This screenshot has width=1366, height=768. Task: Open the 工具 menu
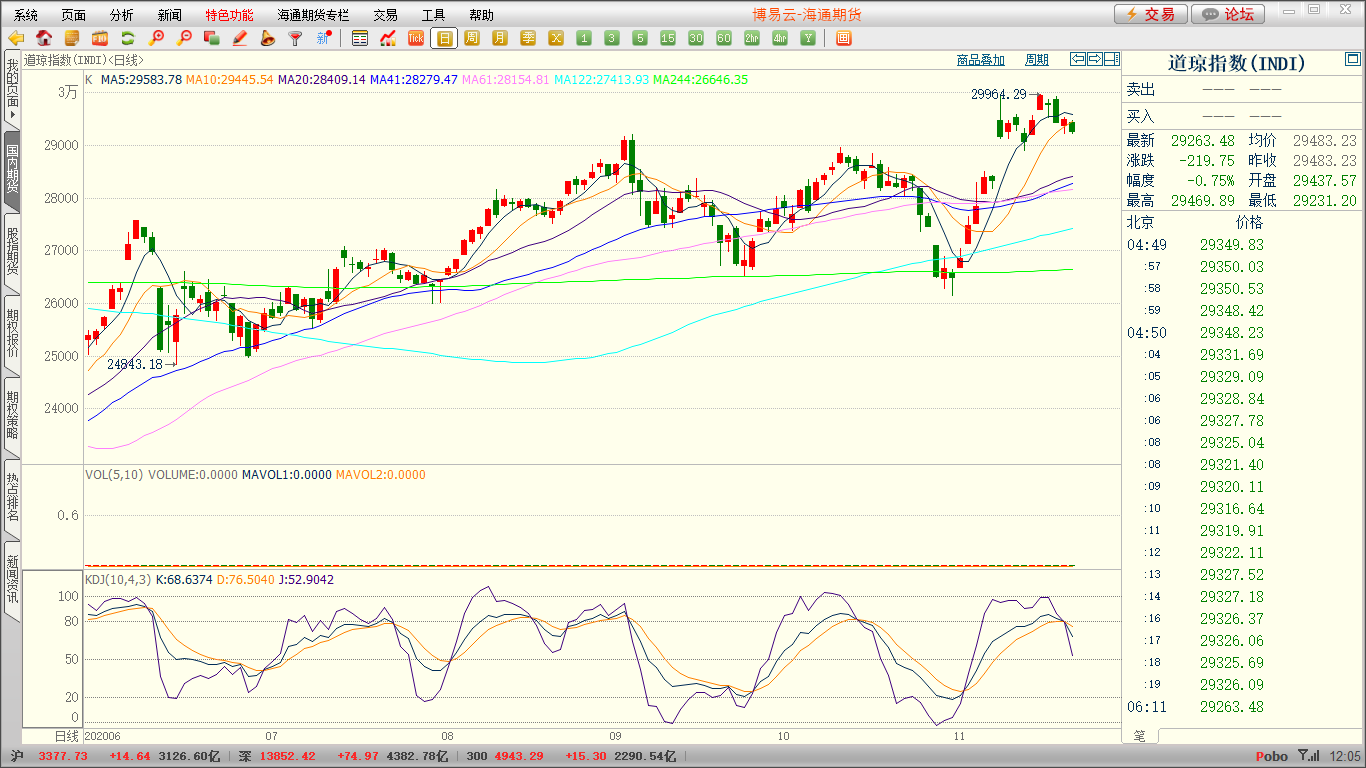tap(433, 15)
